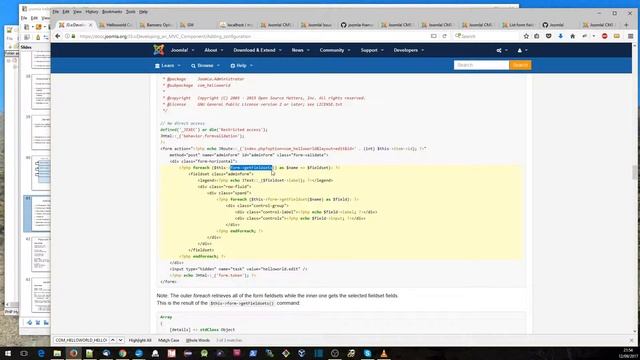Switch to the Banners Options tab

(x=156, y=25)
